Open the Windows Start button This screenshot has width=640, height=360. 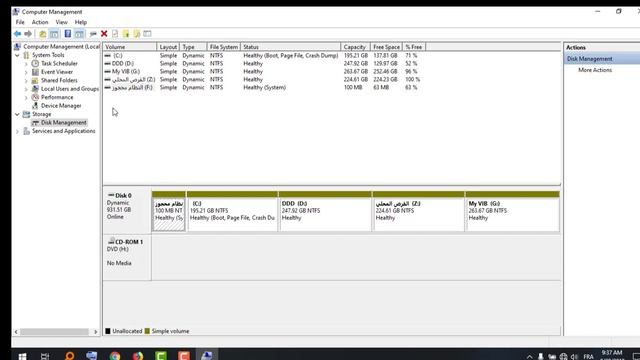(x=22, y=356)
